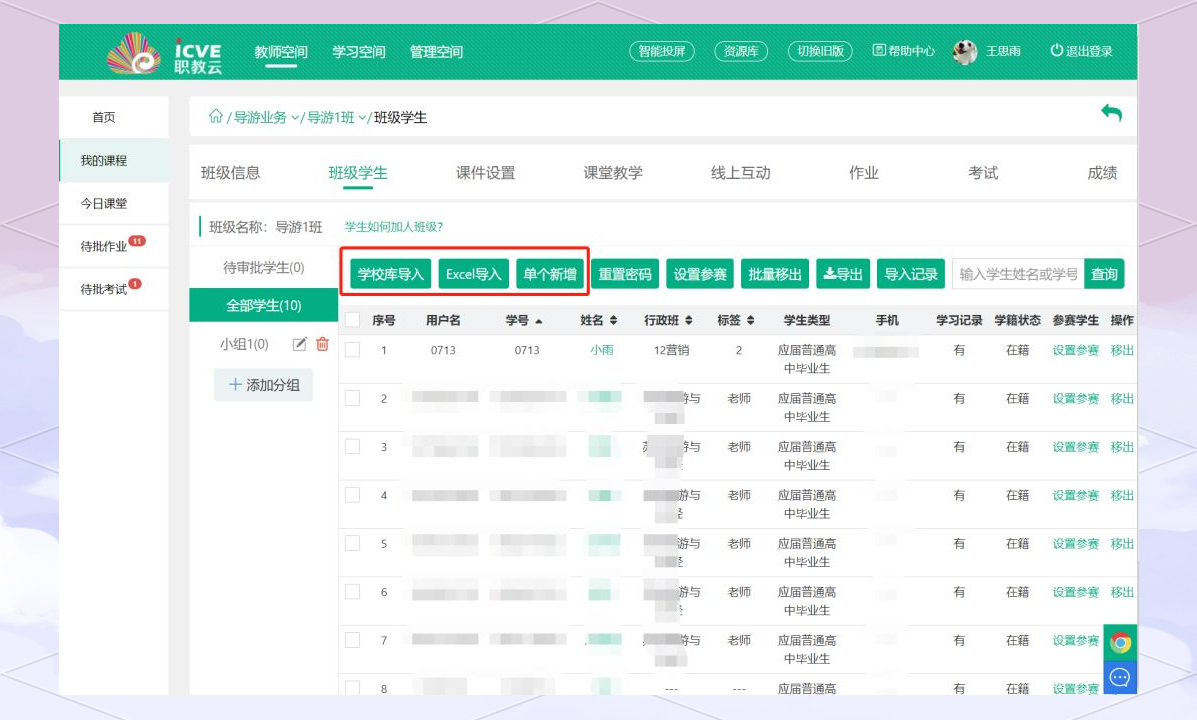Click the 待批作业 item with badge 11
1197x720 pixels.
point(113,246)
